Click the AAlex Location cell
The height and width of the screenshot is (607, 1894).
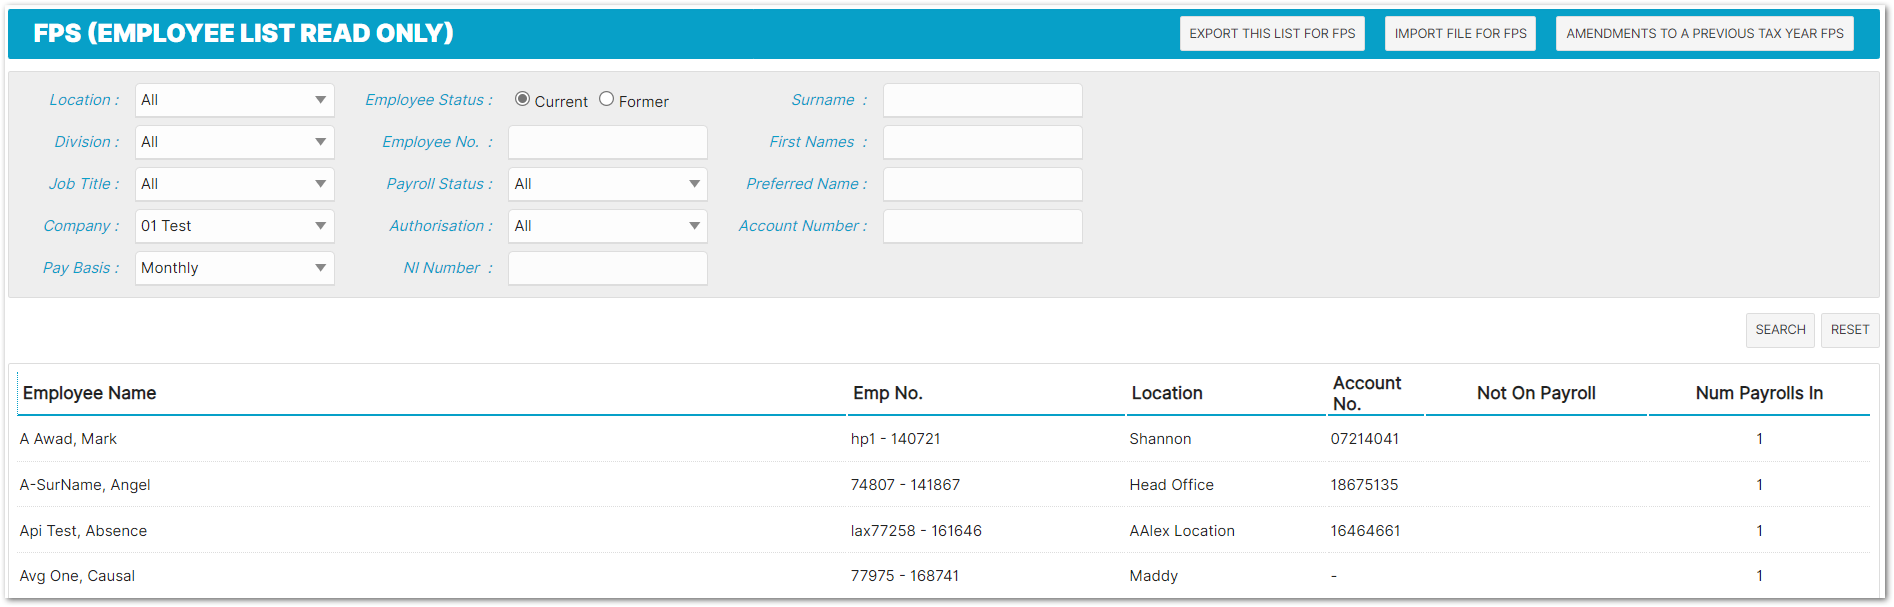(1182, 531)
